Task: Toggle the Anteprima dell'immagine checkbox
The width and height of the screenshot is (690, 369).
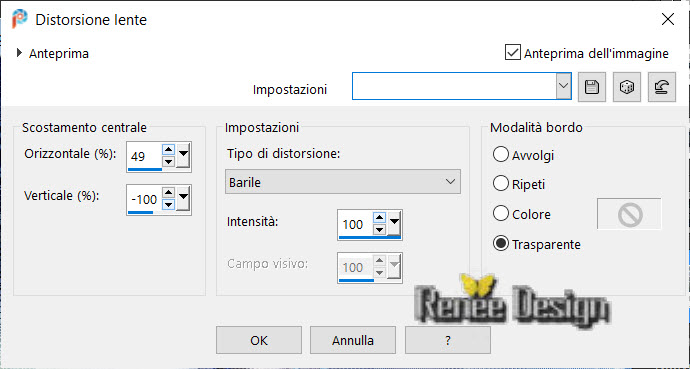Action: 513,53
